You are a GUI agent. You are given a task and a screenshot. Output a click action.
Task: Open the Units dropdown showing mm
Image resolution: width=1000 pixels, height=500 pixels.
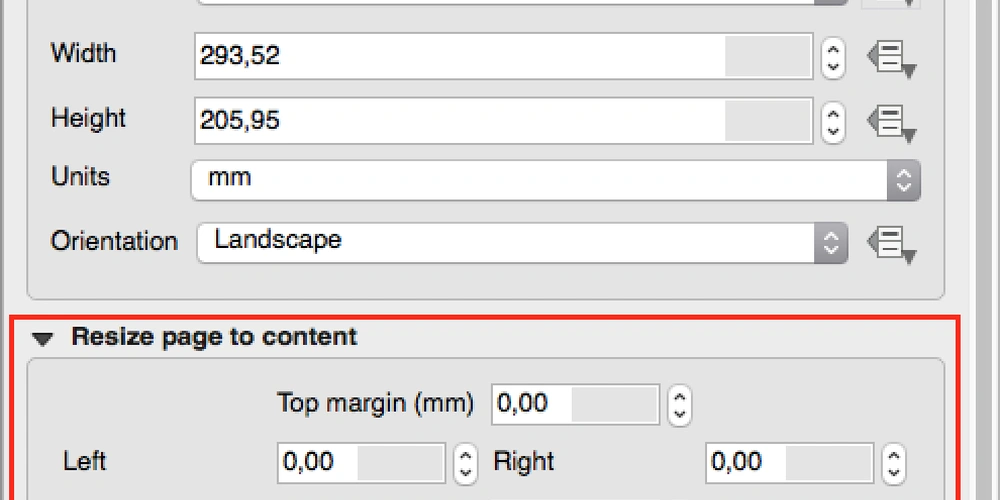[x=555, y=180]
